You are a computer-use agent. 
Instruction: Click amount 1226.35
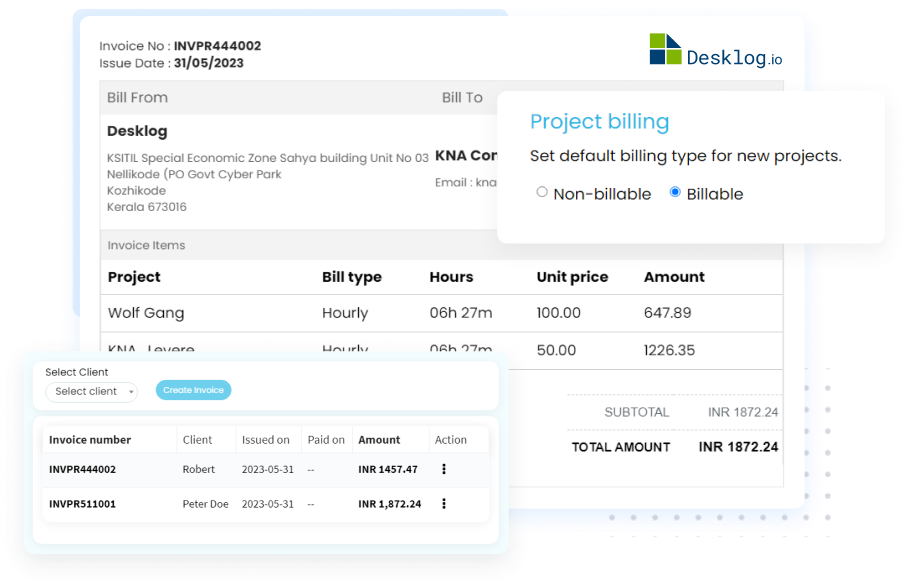(x=669, y=350)
